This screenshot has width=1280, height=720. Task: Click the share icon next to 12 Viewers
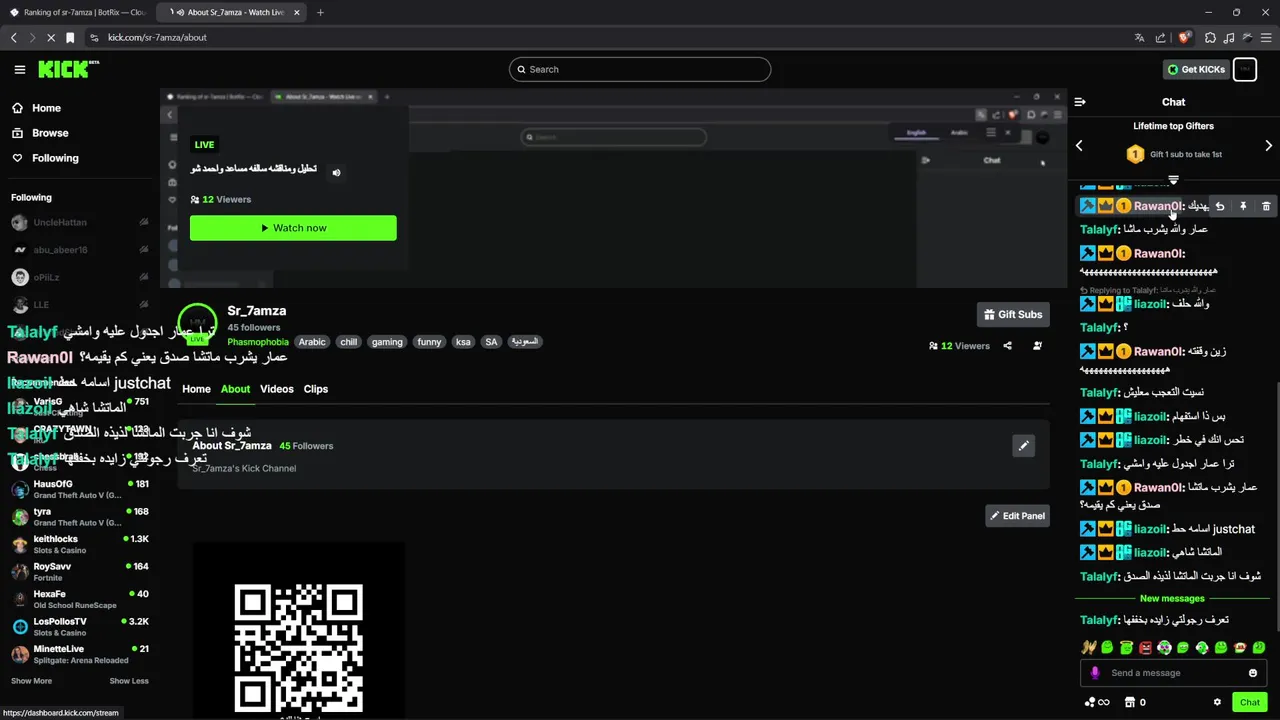[1007, 346]
